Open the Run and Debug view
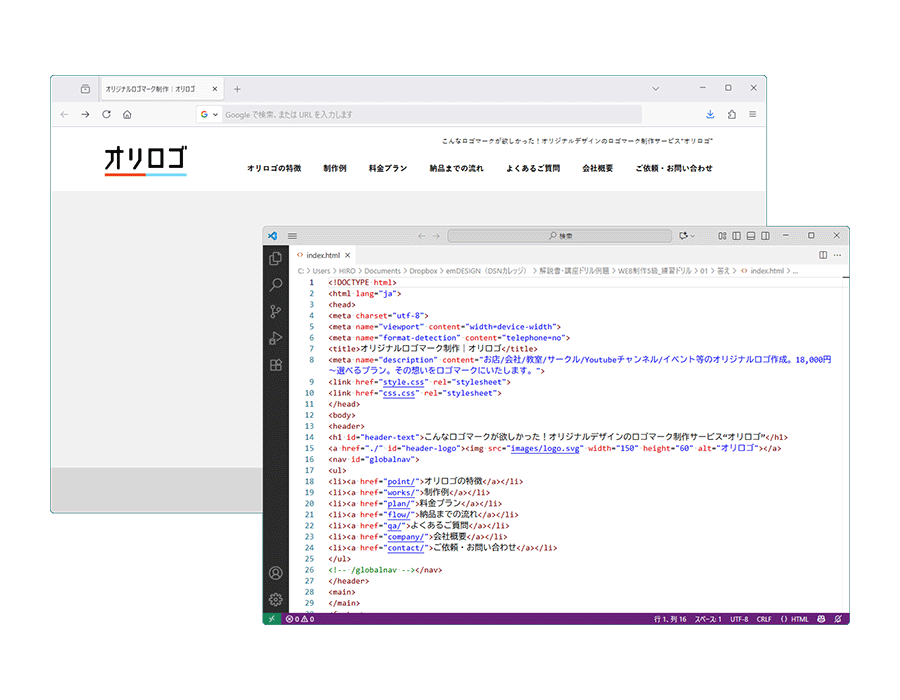 point(276,339)
